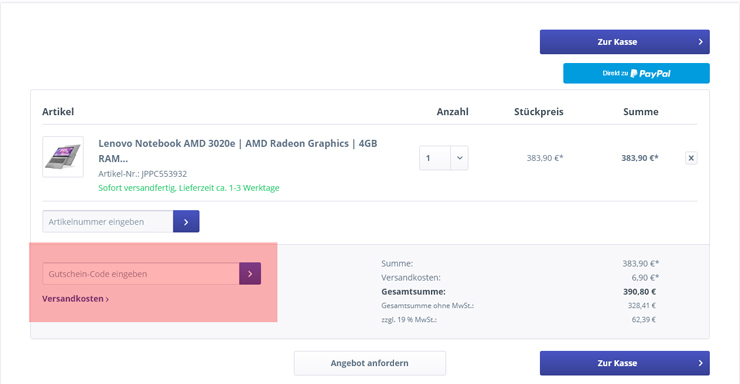Open the Versandkosten link
The width and height of the screenshot is (740, 384).
pyautogui.click(x=76, y=299)
